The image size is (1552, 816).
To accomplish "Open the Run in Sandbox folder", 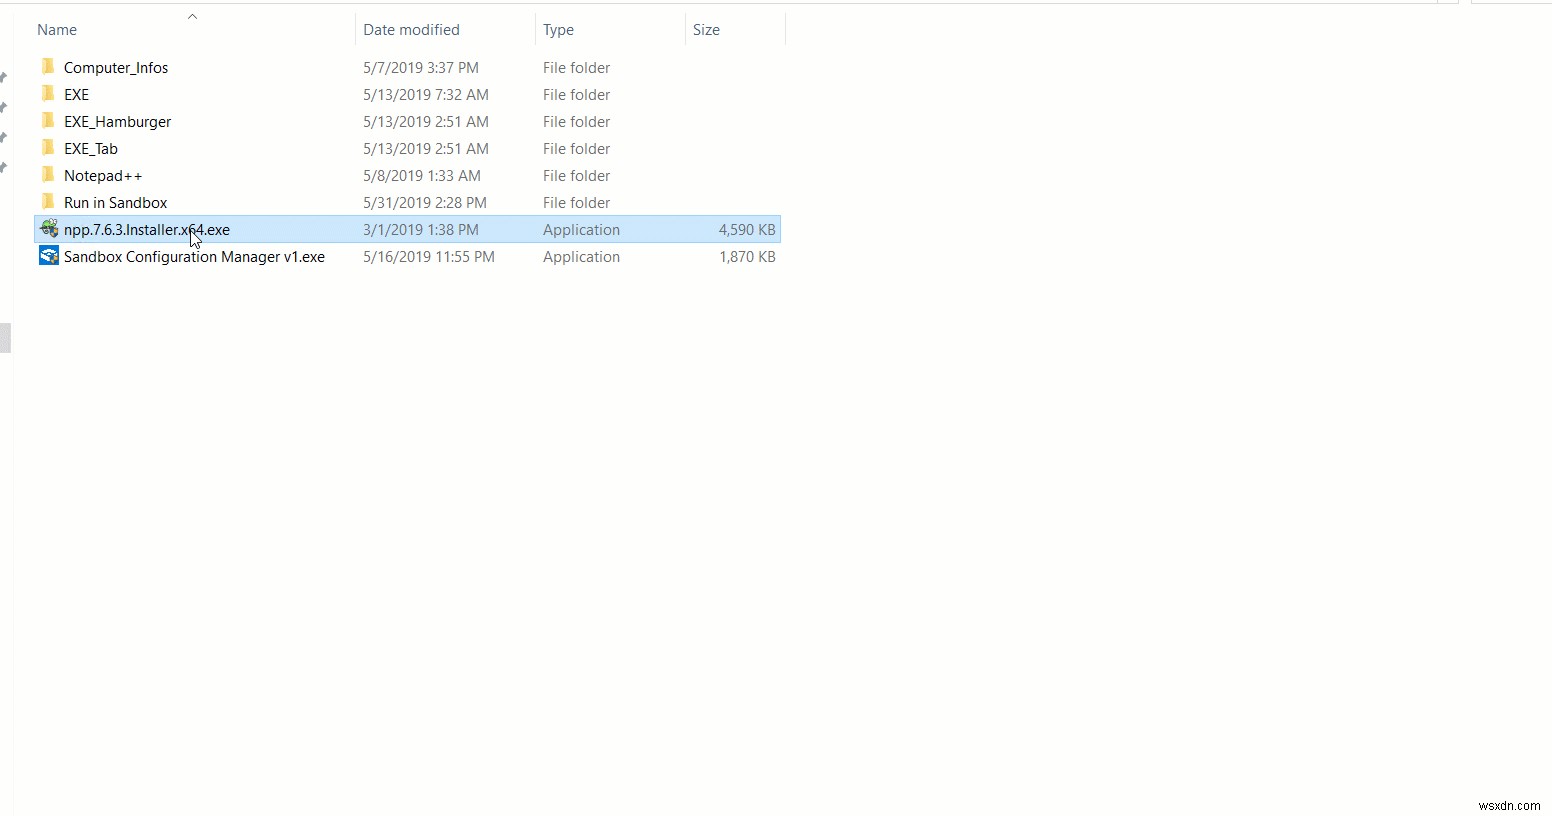I will (x=116, y=202).
